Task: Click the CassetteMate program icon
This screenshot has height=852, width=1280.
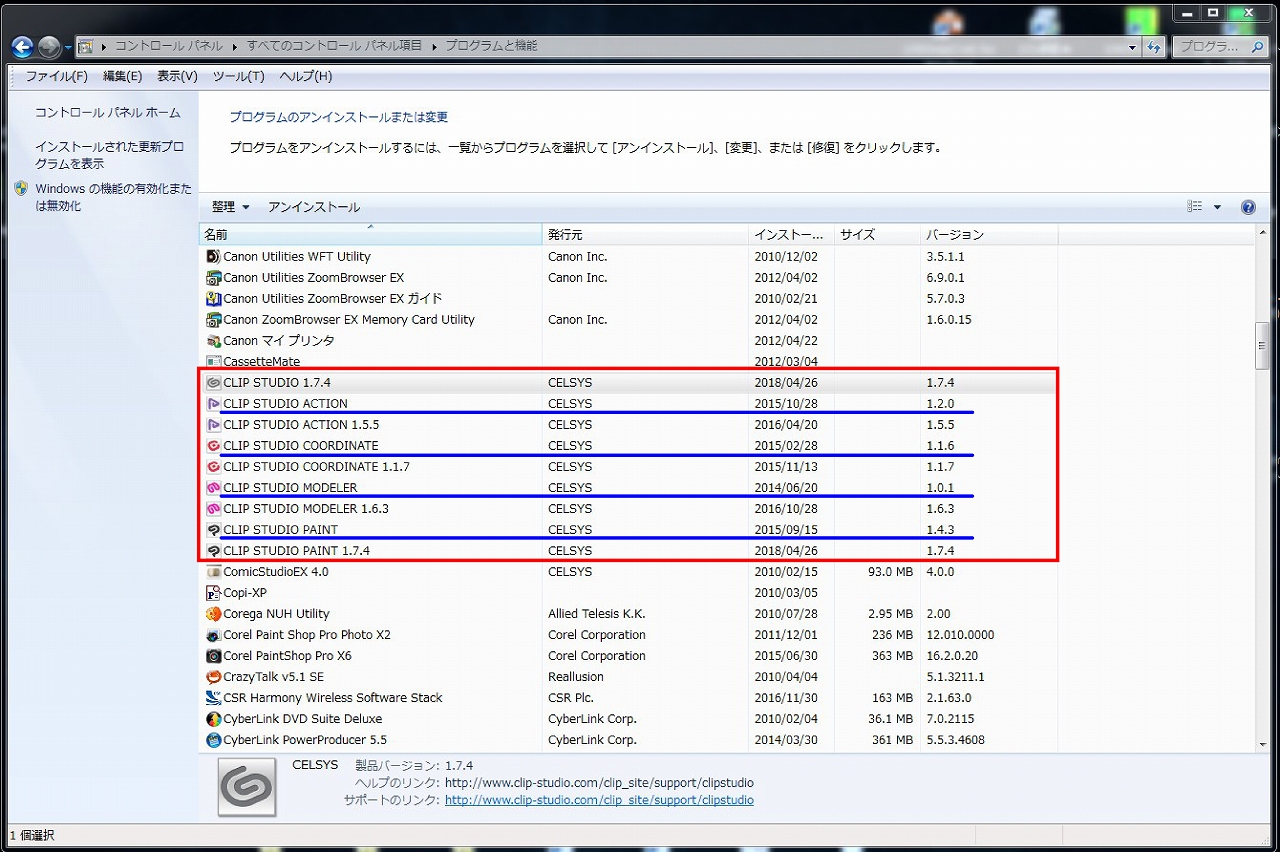Action: [213, 362]
